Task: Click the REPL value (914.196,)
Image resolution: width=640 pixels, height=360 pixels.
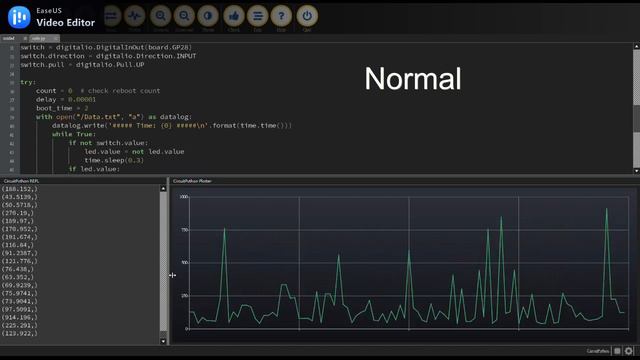Action: pyautogui.click(x=20, y=317)
